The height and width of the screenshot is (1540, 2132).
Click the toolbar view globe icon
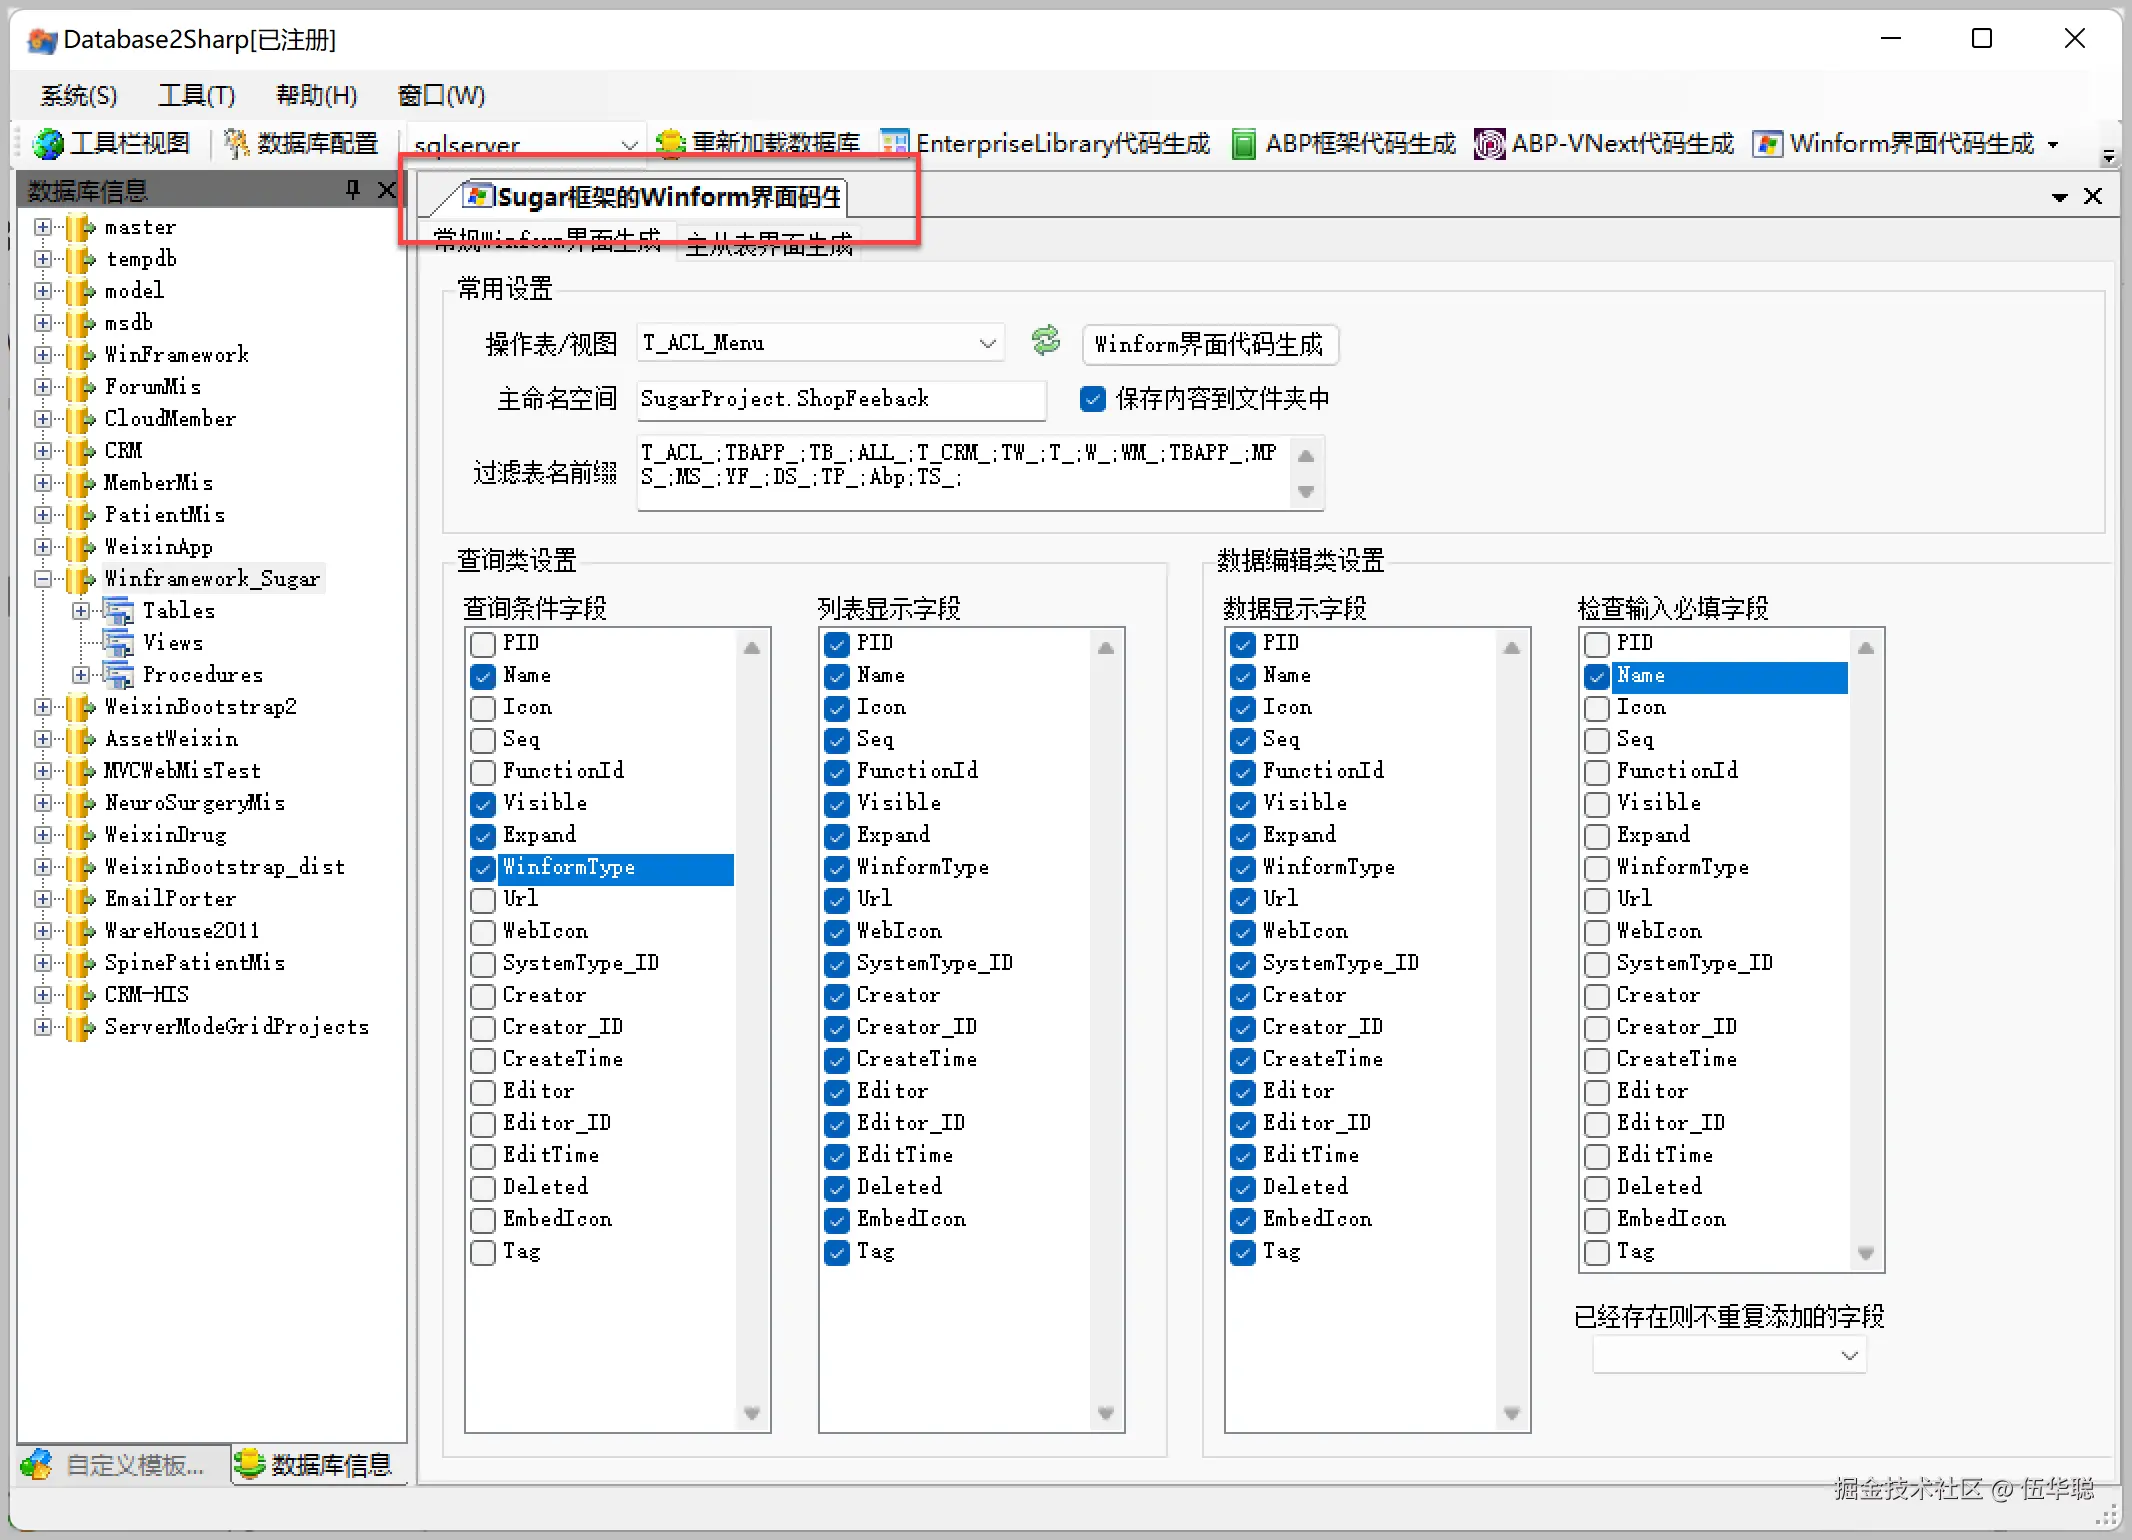tap(48, 144)
